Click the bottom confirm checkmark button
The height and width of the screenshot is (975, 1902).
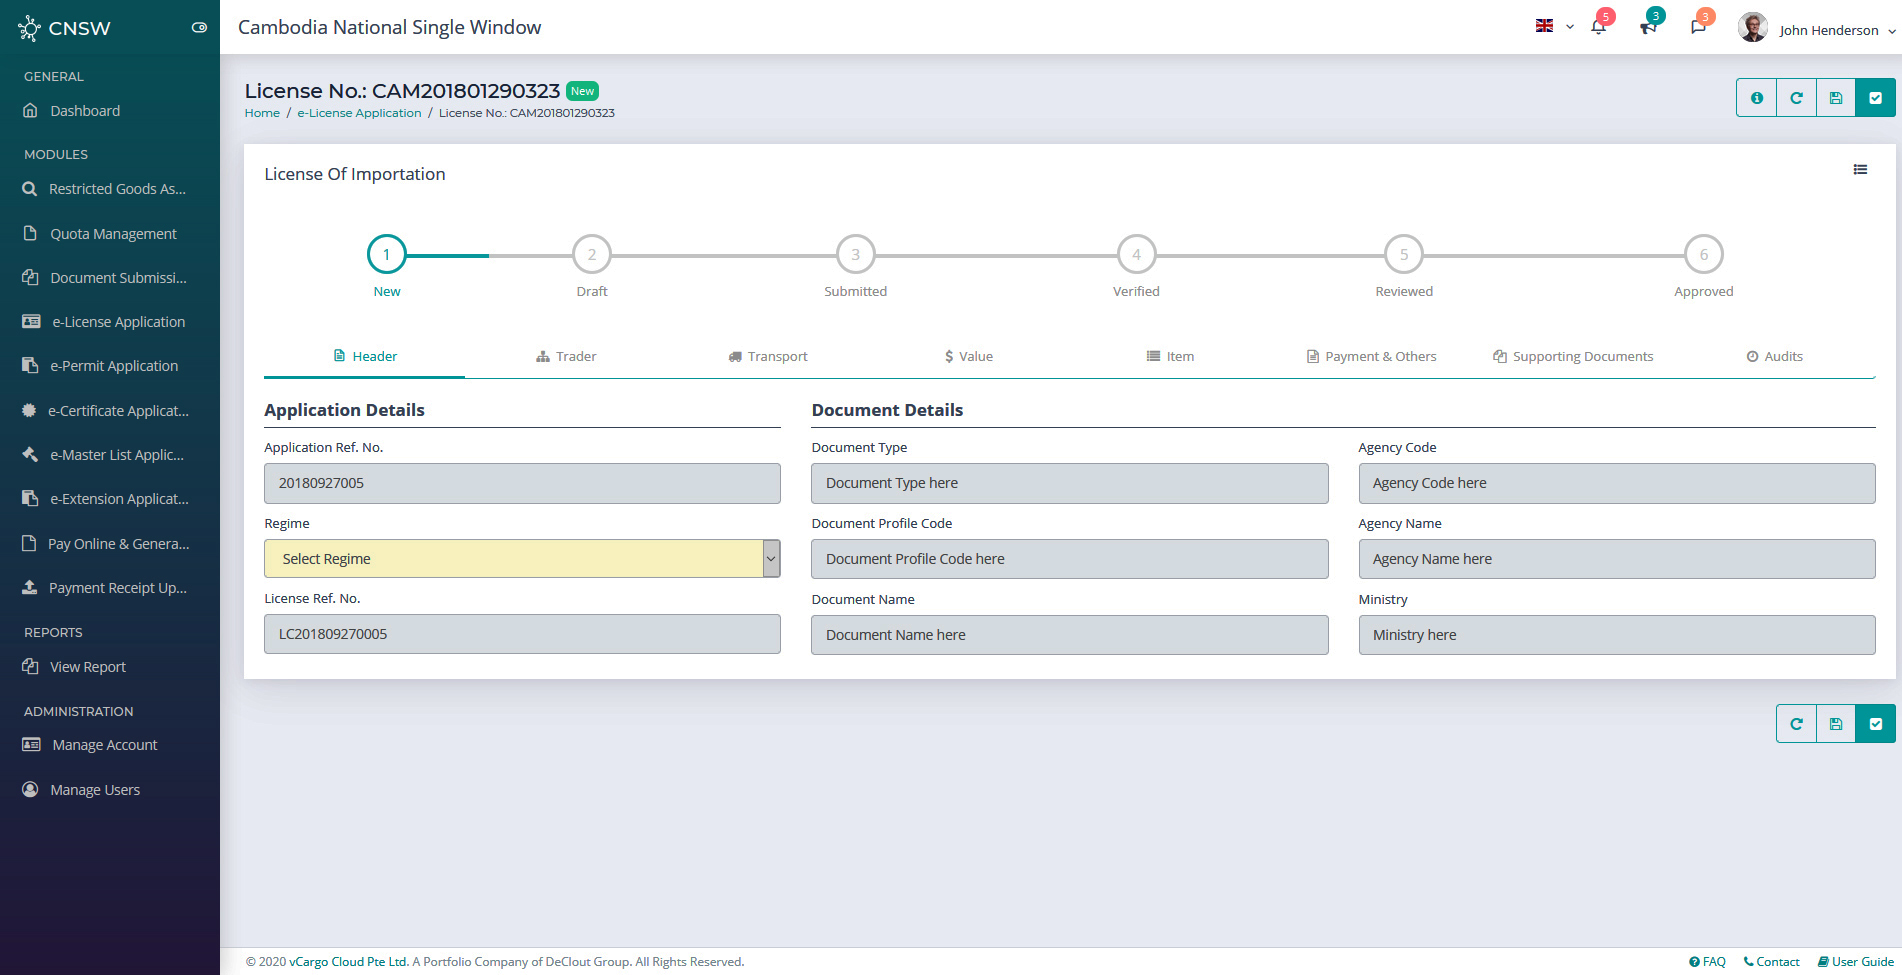coord(1875,724)
